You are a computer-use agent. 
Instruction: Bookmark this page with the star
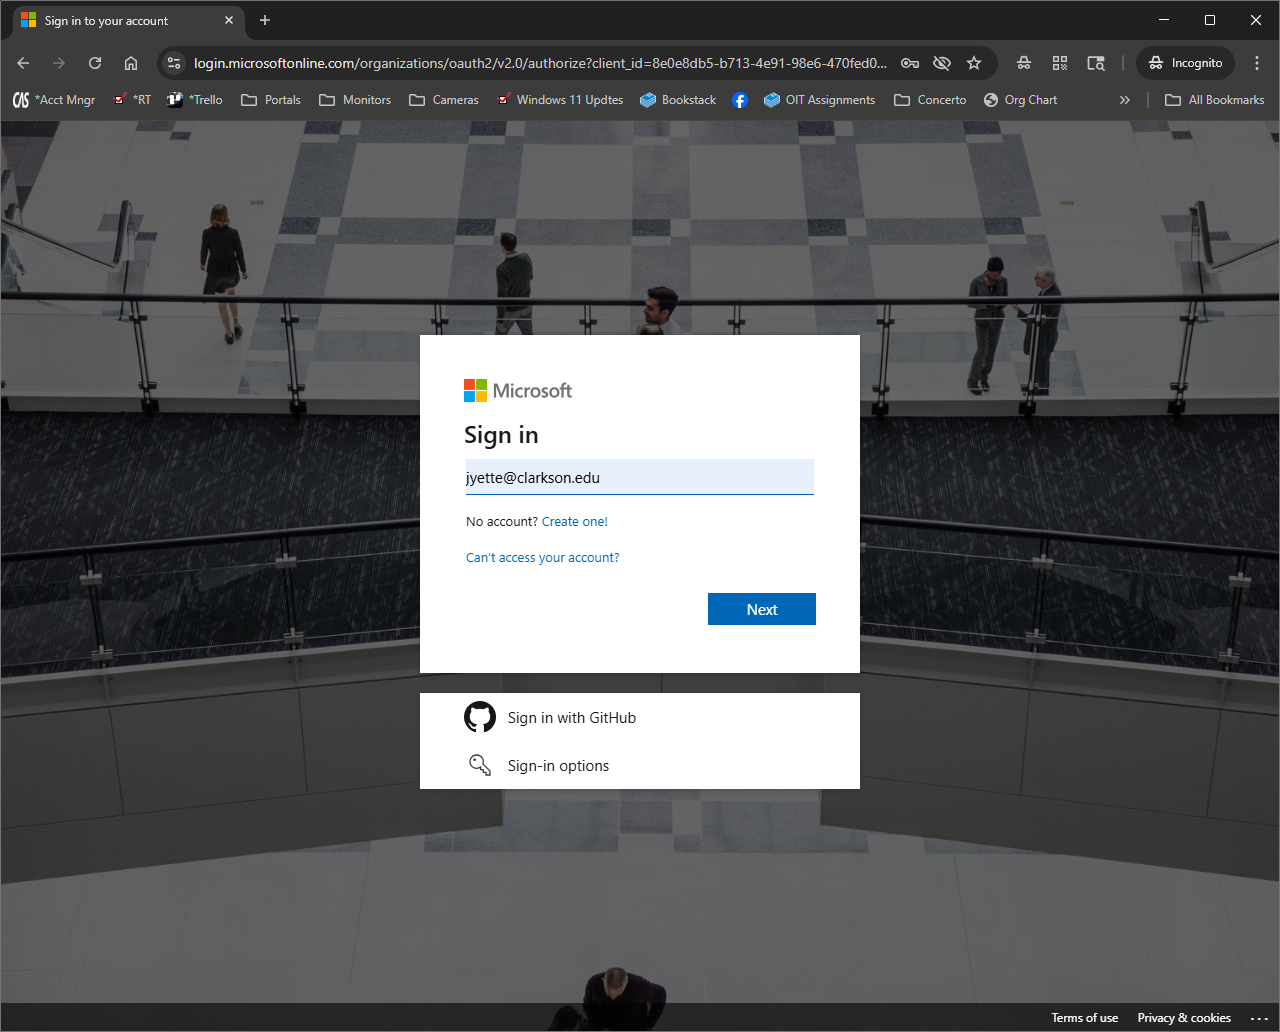pyautogui.click(x=974, y=63)
